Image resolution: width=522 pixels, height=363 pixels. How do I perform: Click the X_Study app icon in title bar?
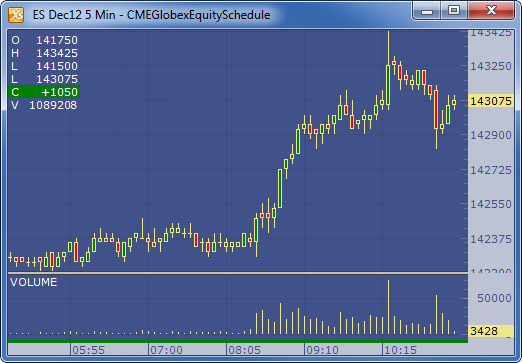(16, 15)
